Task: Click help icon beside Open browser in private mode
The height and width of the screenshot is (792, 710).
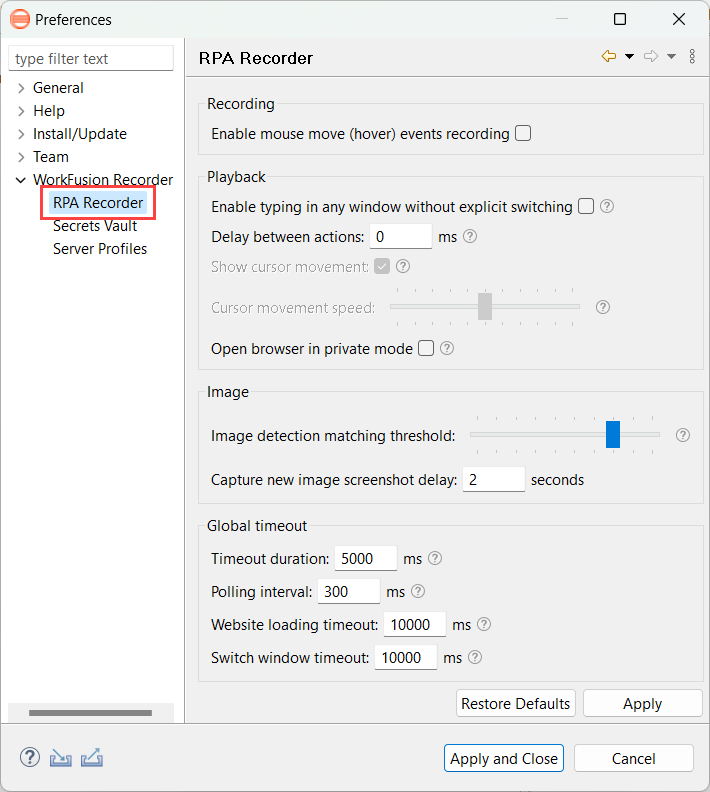Action: point(446,348)
